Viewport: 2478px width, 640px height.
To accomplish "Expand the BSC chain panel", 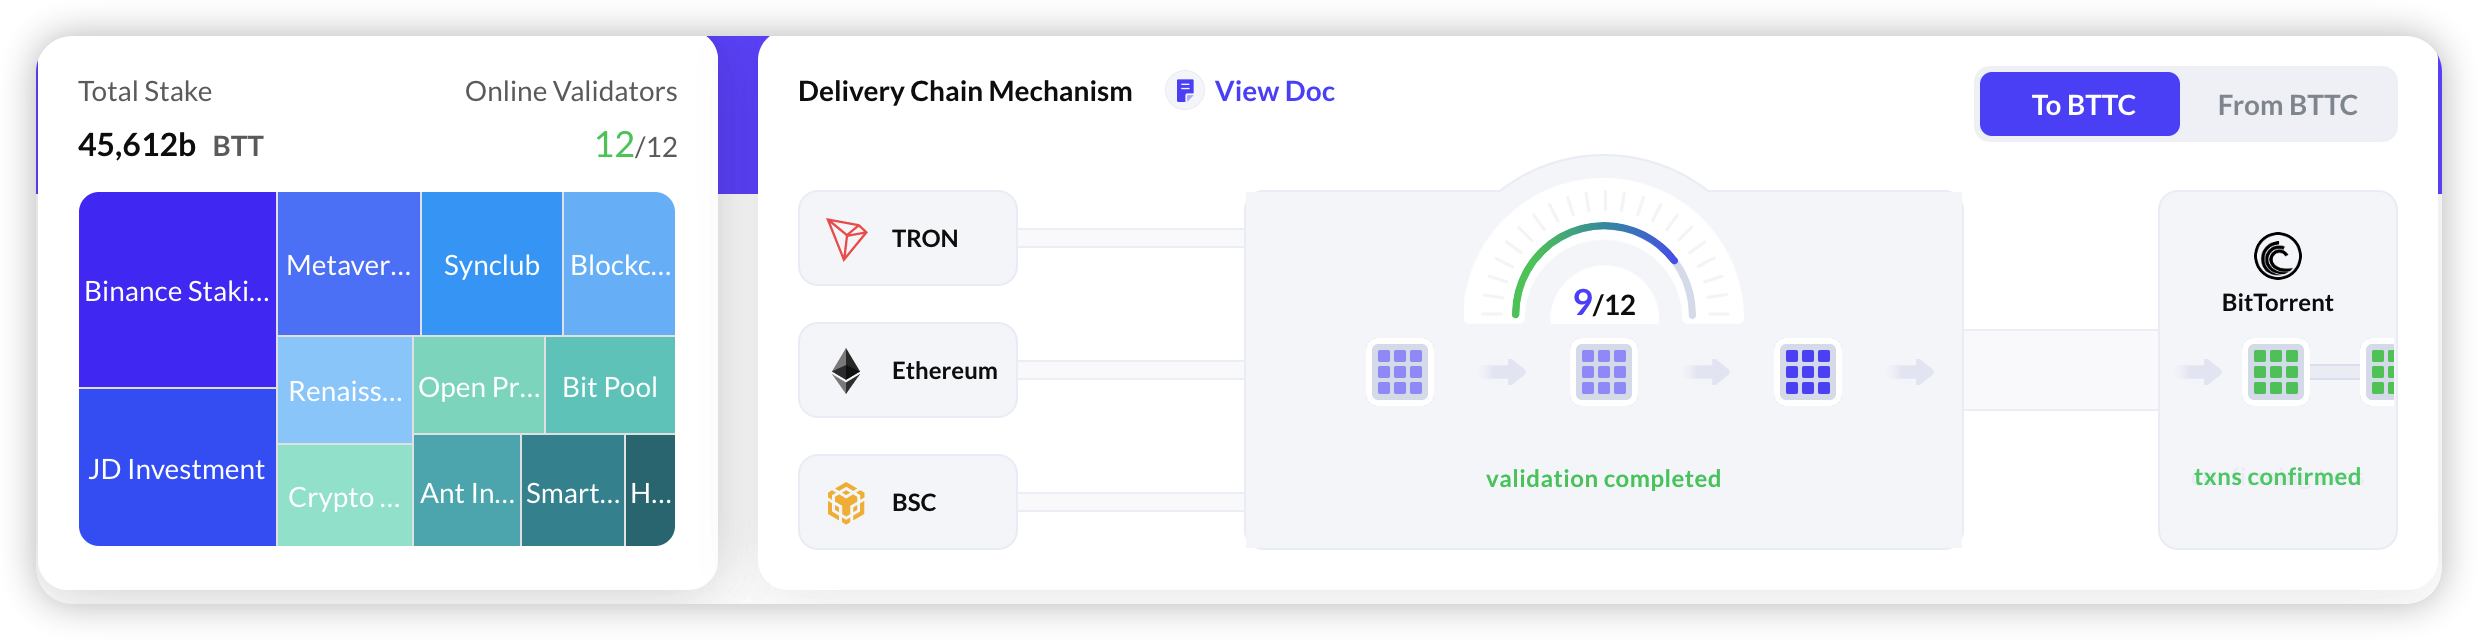I will click(908, 502).
